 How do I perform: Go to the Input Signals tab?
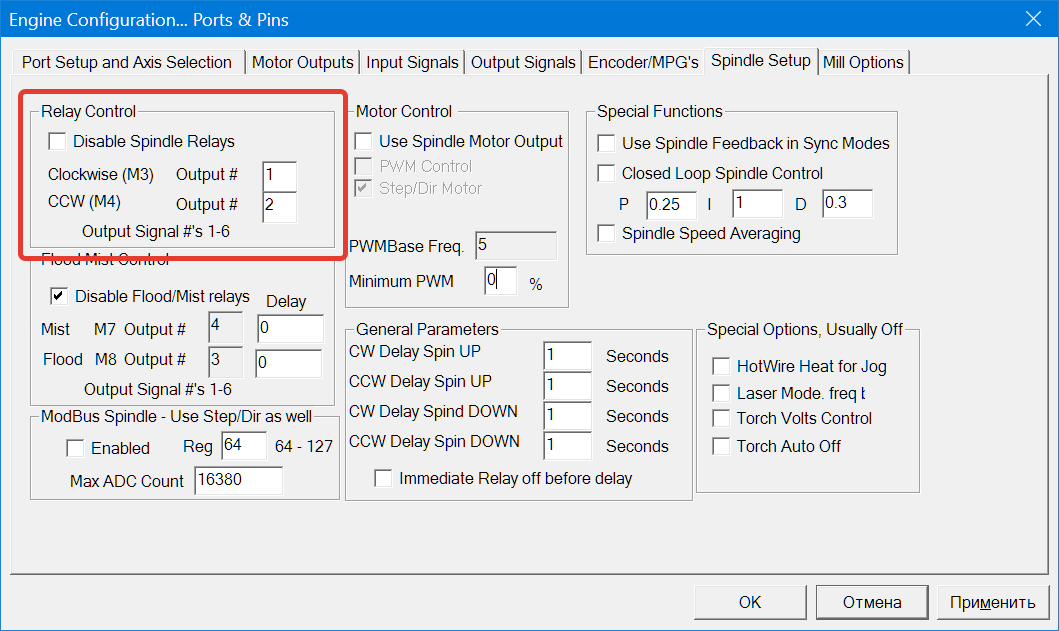click(412, 62)
